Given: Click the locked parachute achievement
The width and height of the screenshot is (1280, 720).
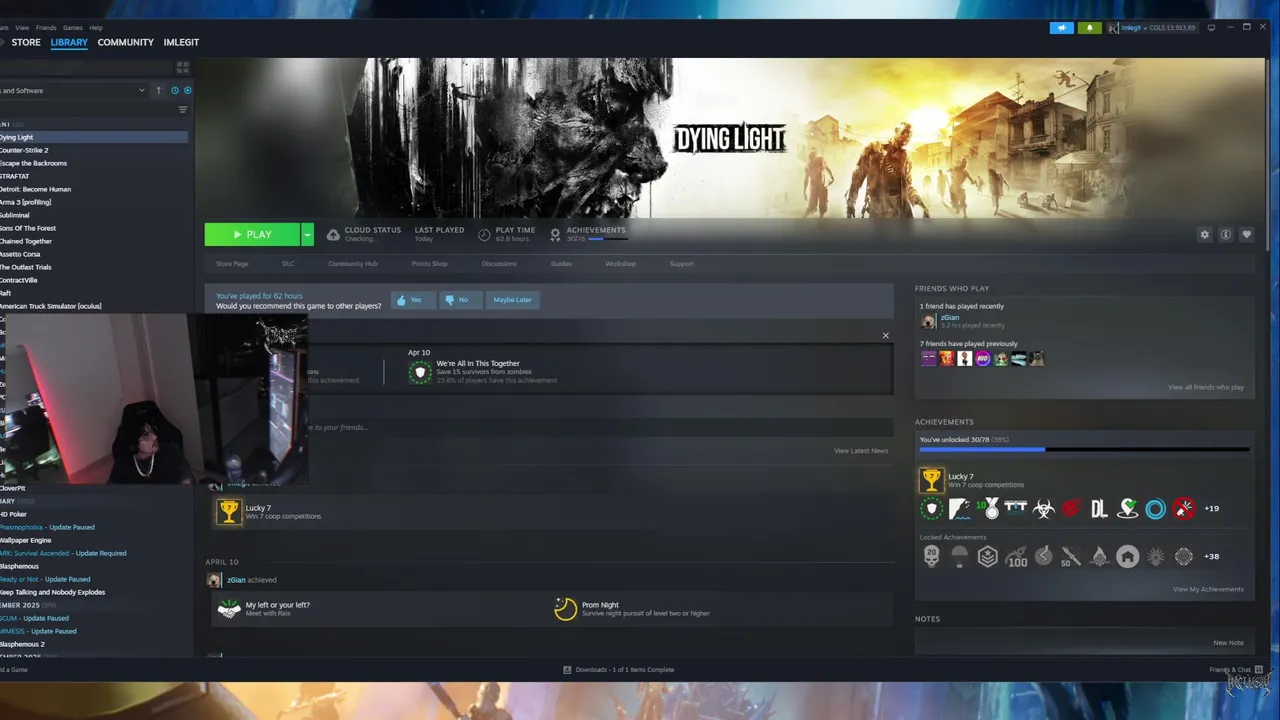Looking at the screenshot, I should coord(959,557).
